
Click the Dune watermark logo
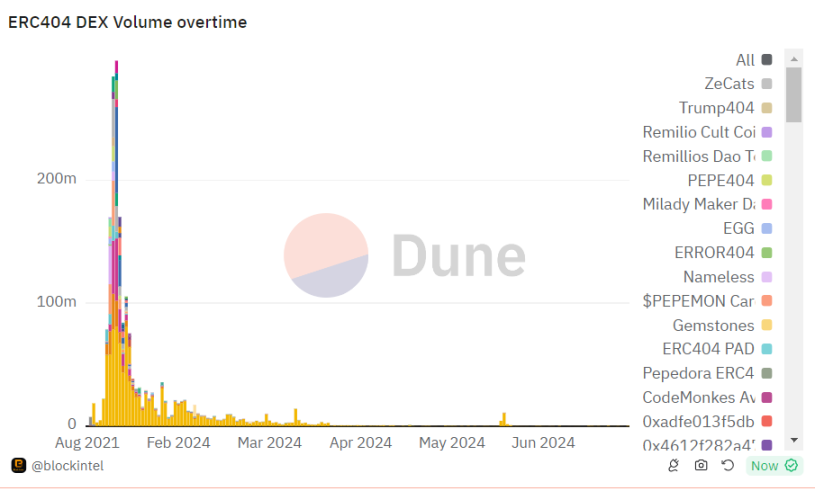click(404, 255)
